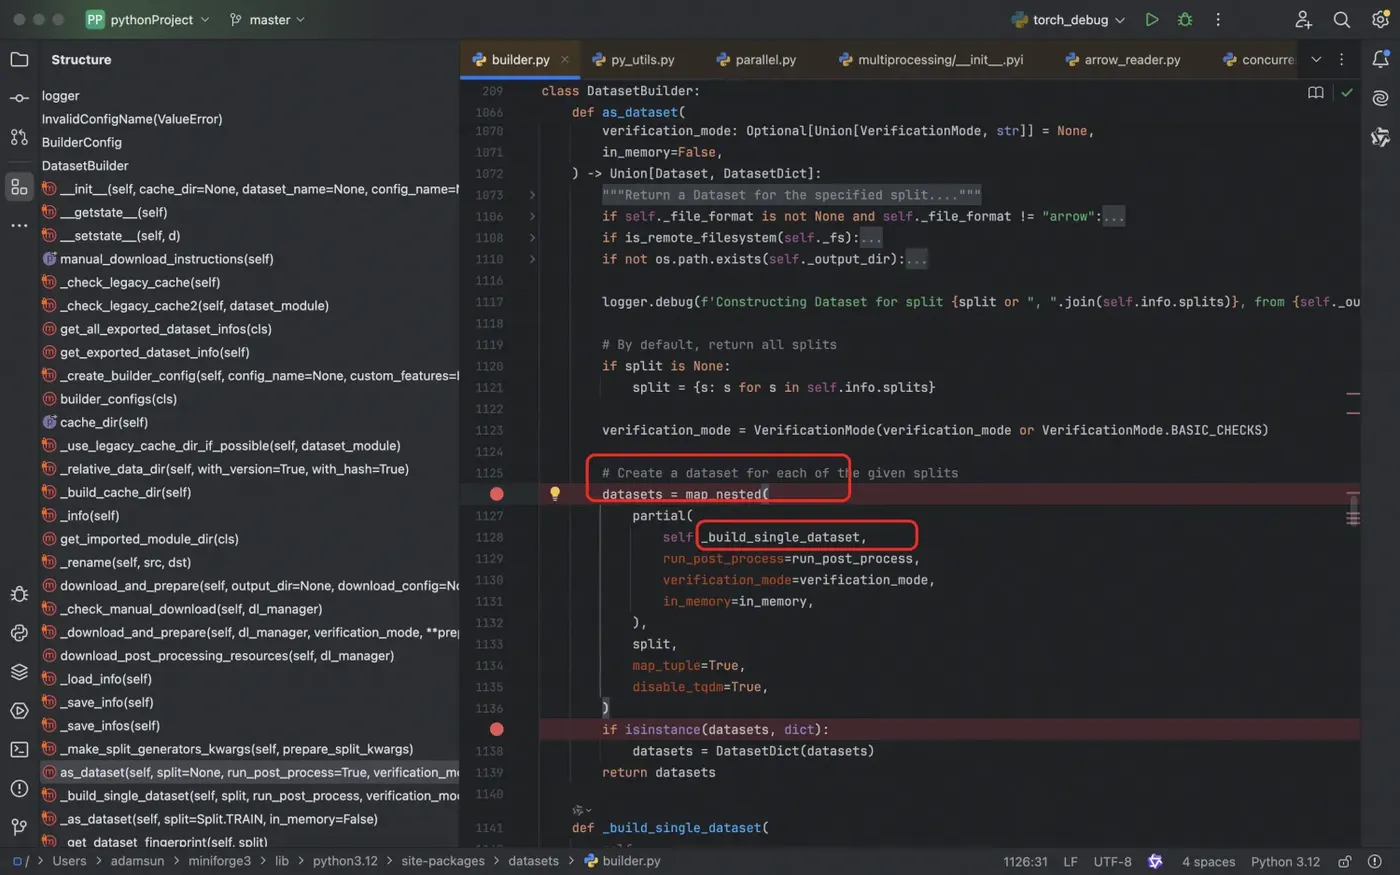This screenshot has height=875, width=1400.
Task: Click editor vertical scrollbar marker
Action: [1353, 510]
